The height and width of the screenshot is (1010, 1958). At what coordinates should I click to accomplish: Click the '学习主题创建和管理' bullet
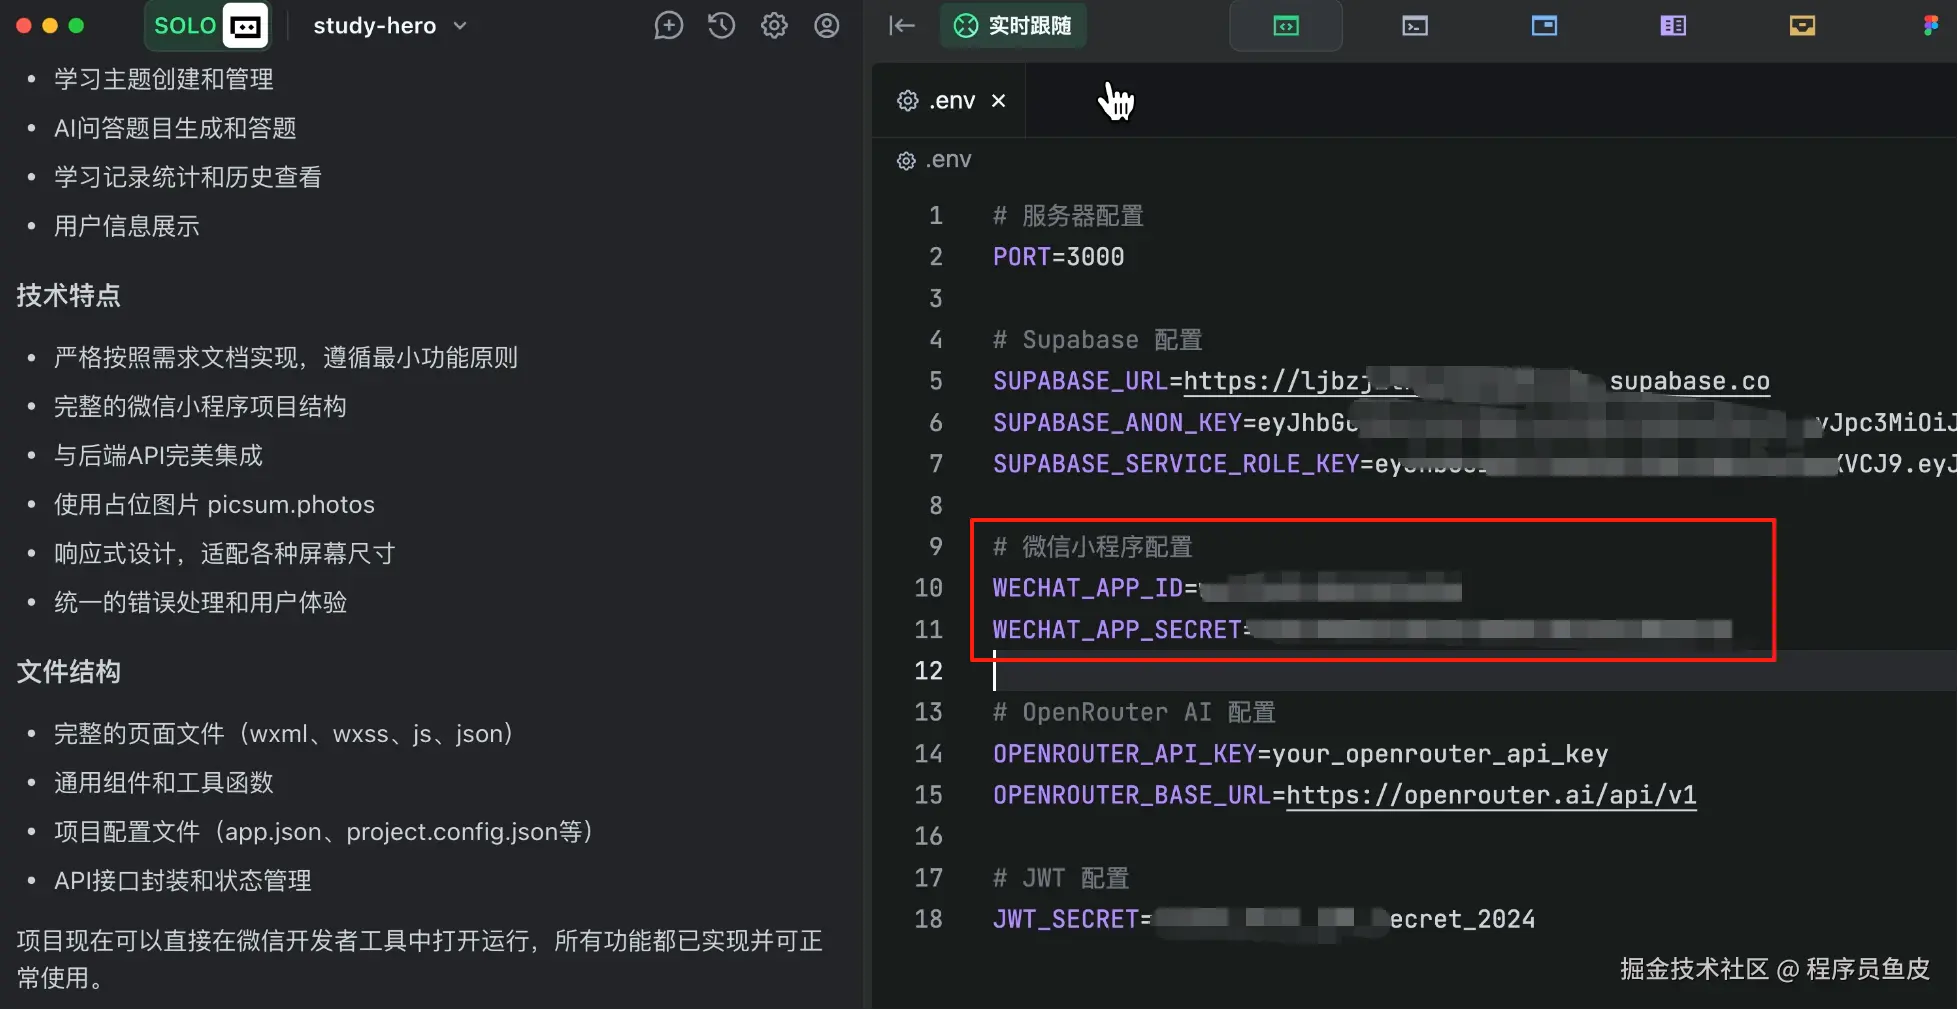[x=163, y=79]
